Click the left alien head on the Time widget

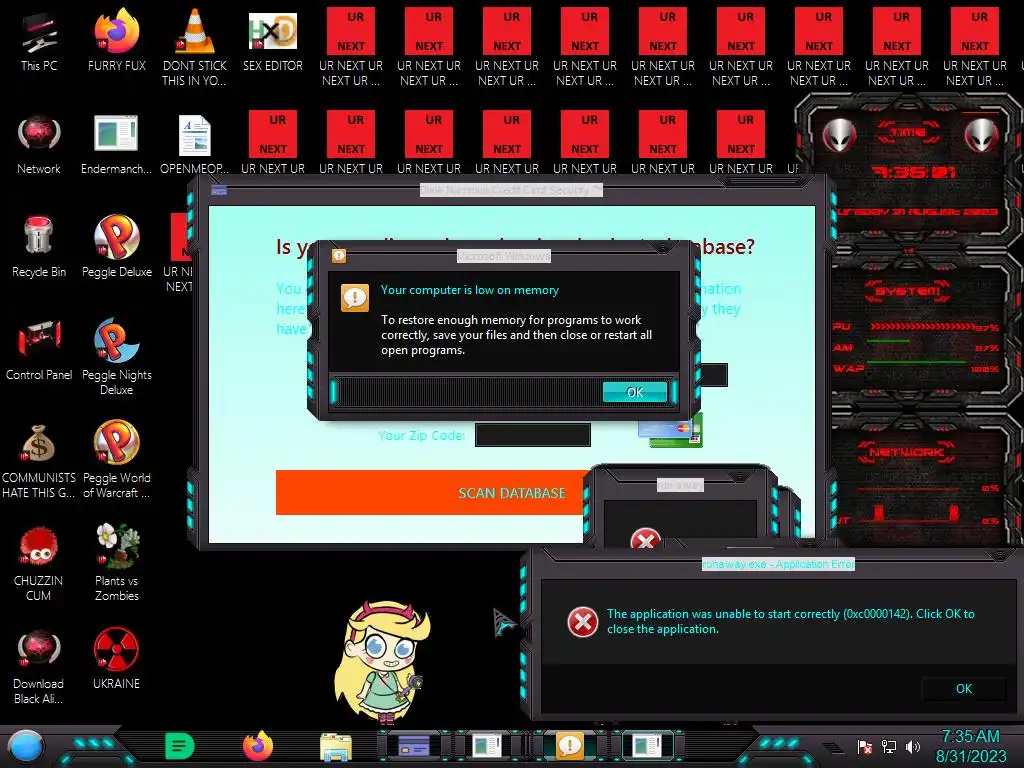click(x=839, y=135)
